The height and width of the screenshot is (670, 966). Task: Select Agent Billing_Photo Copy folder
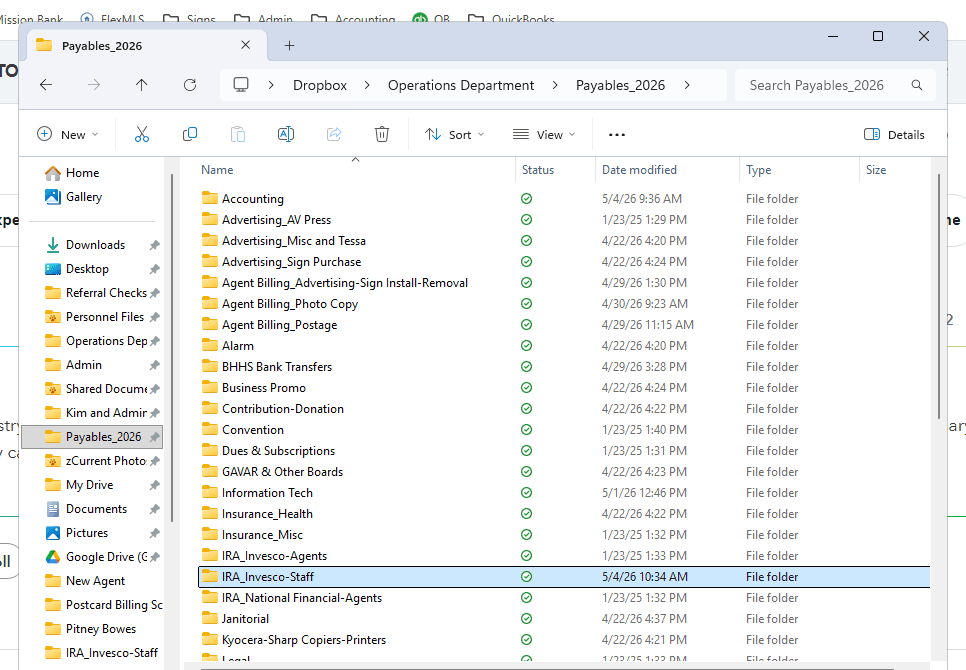coord(564,304)
